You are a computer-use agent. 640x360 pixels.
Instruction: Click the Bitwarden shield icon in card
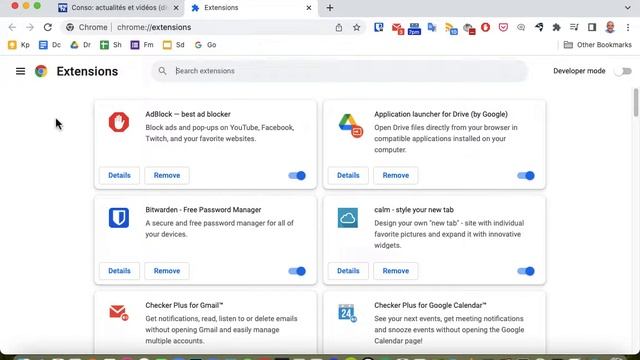pos(119,218)
